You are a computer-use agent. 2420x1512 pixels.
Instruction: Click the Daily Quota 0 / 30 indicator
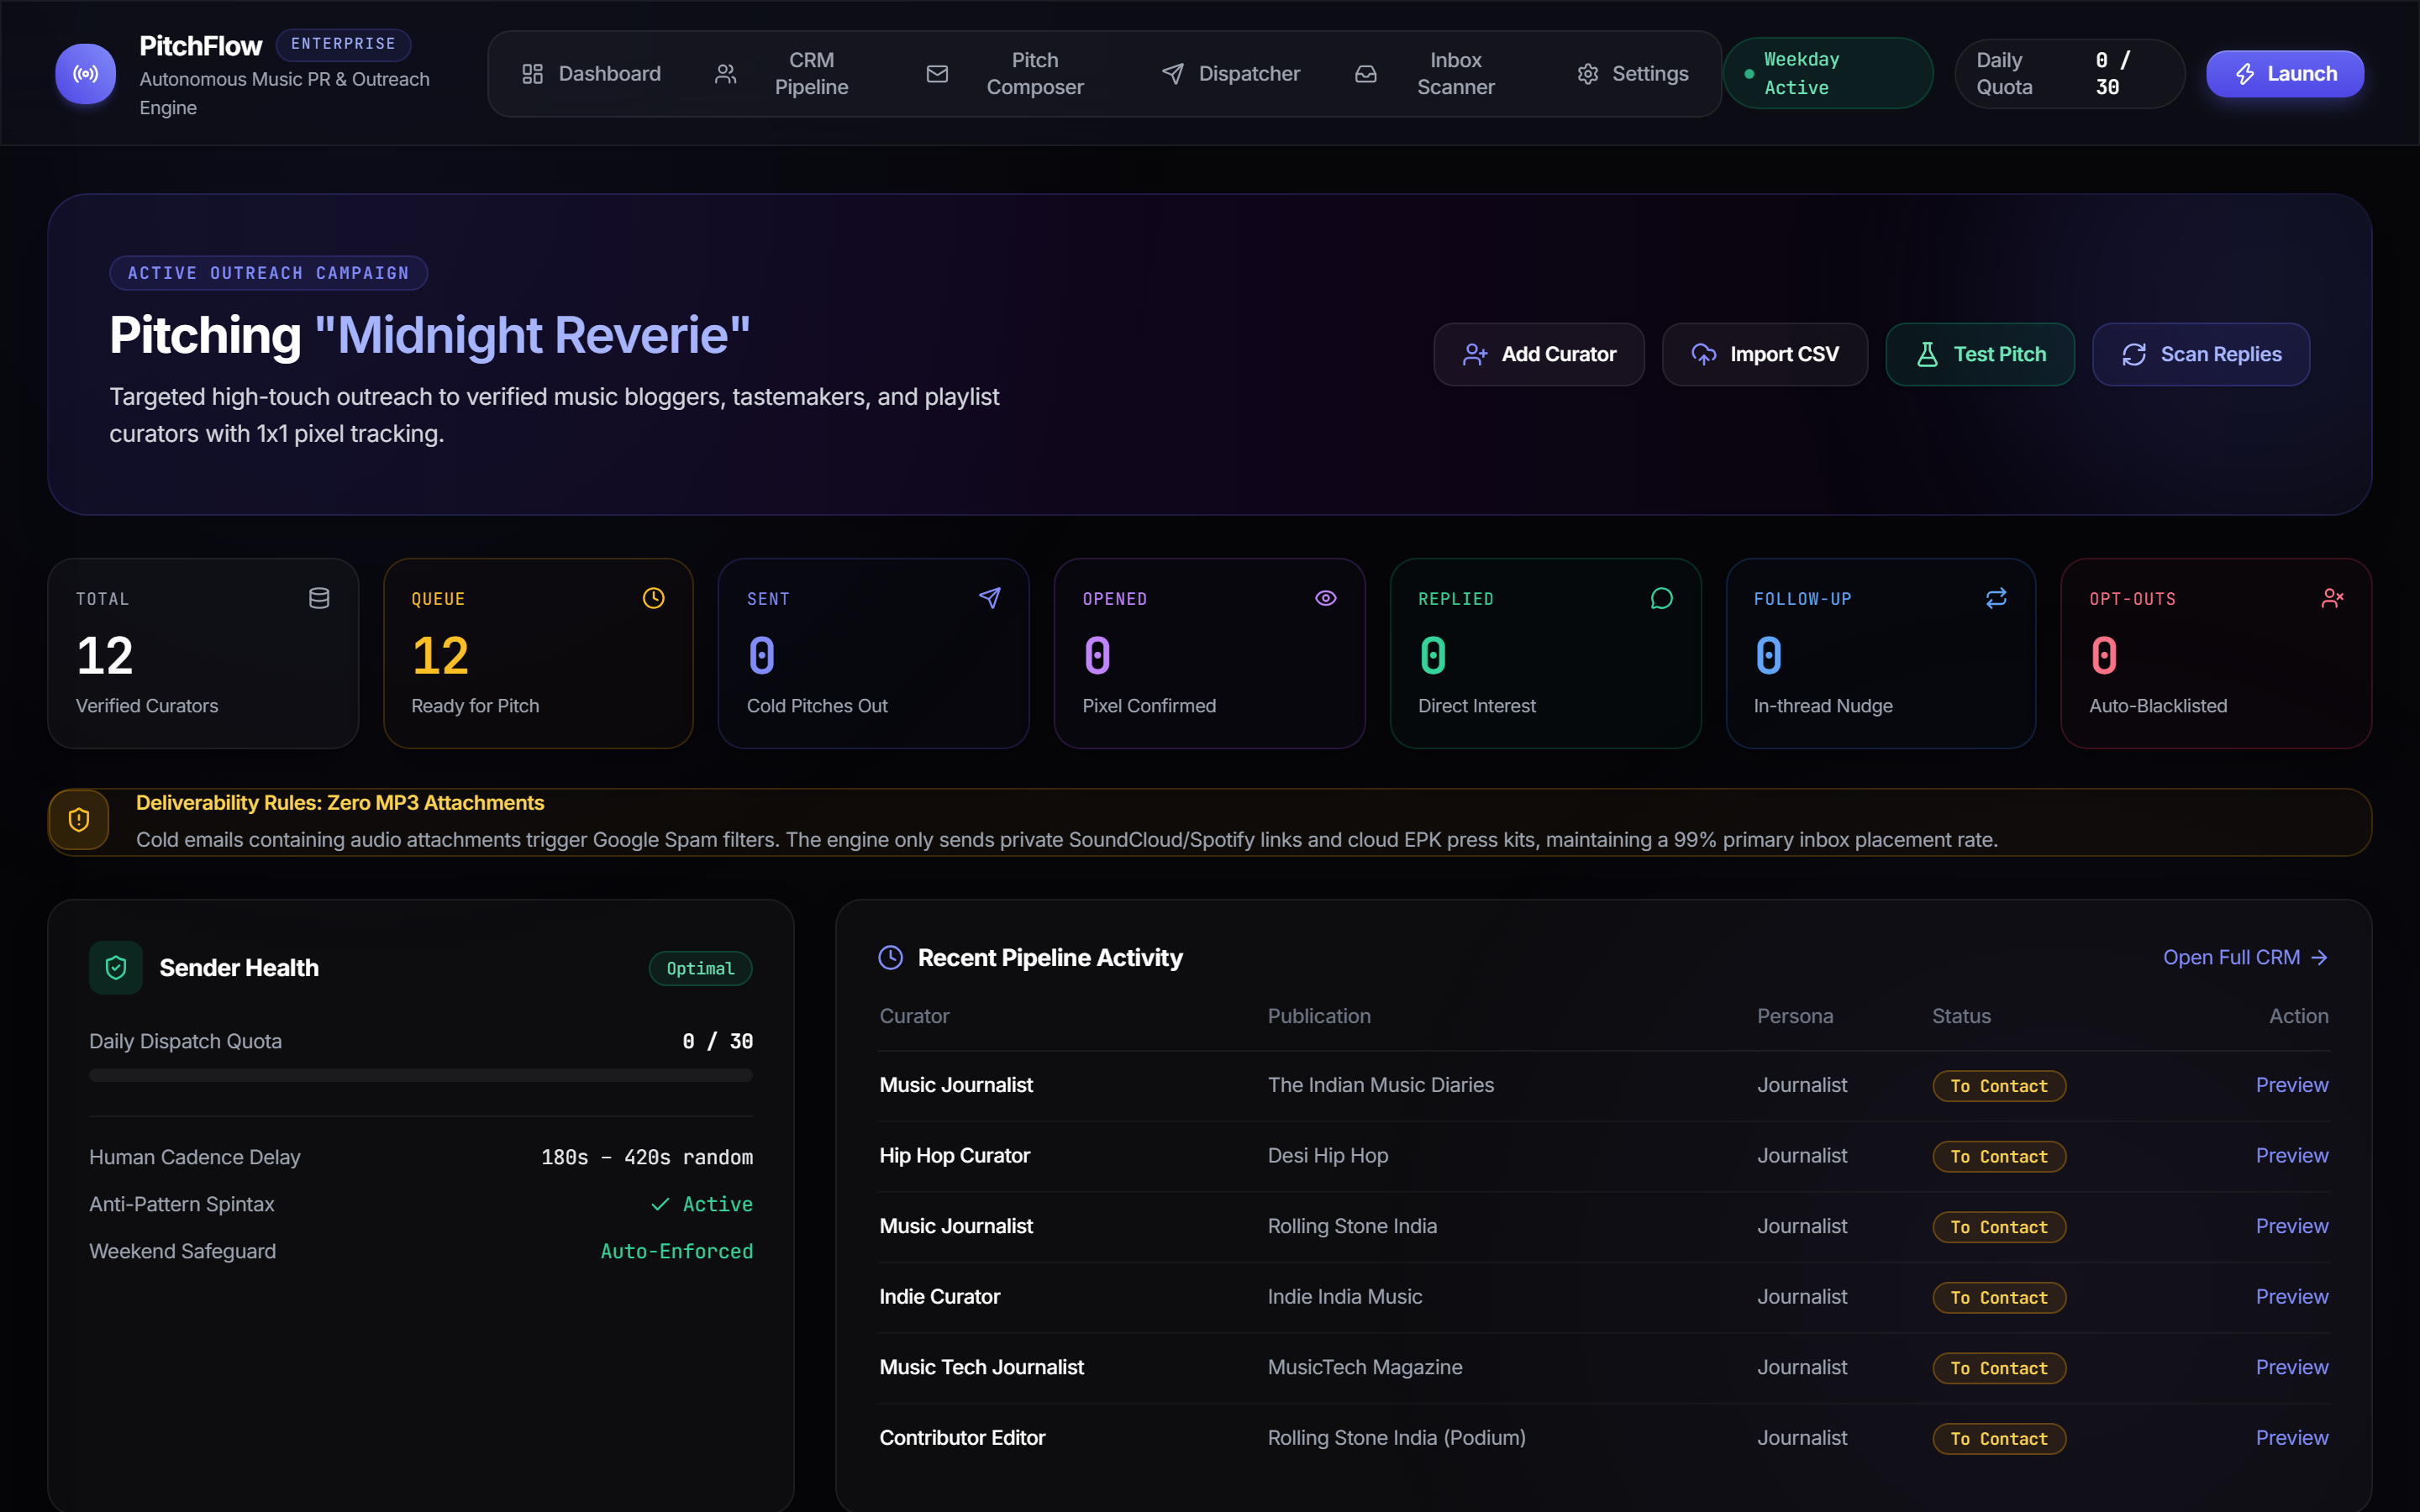[2069, 74]
